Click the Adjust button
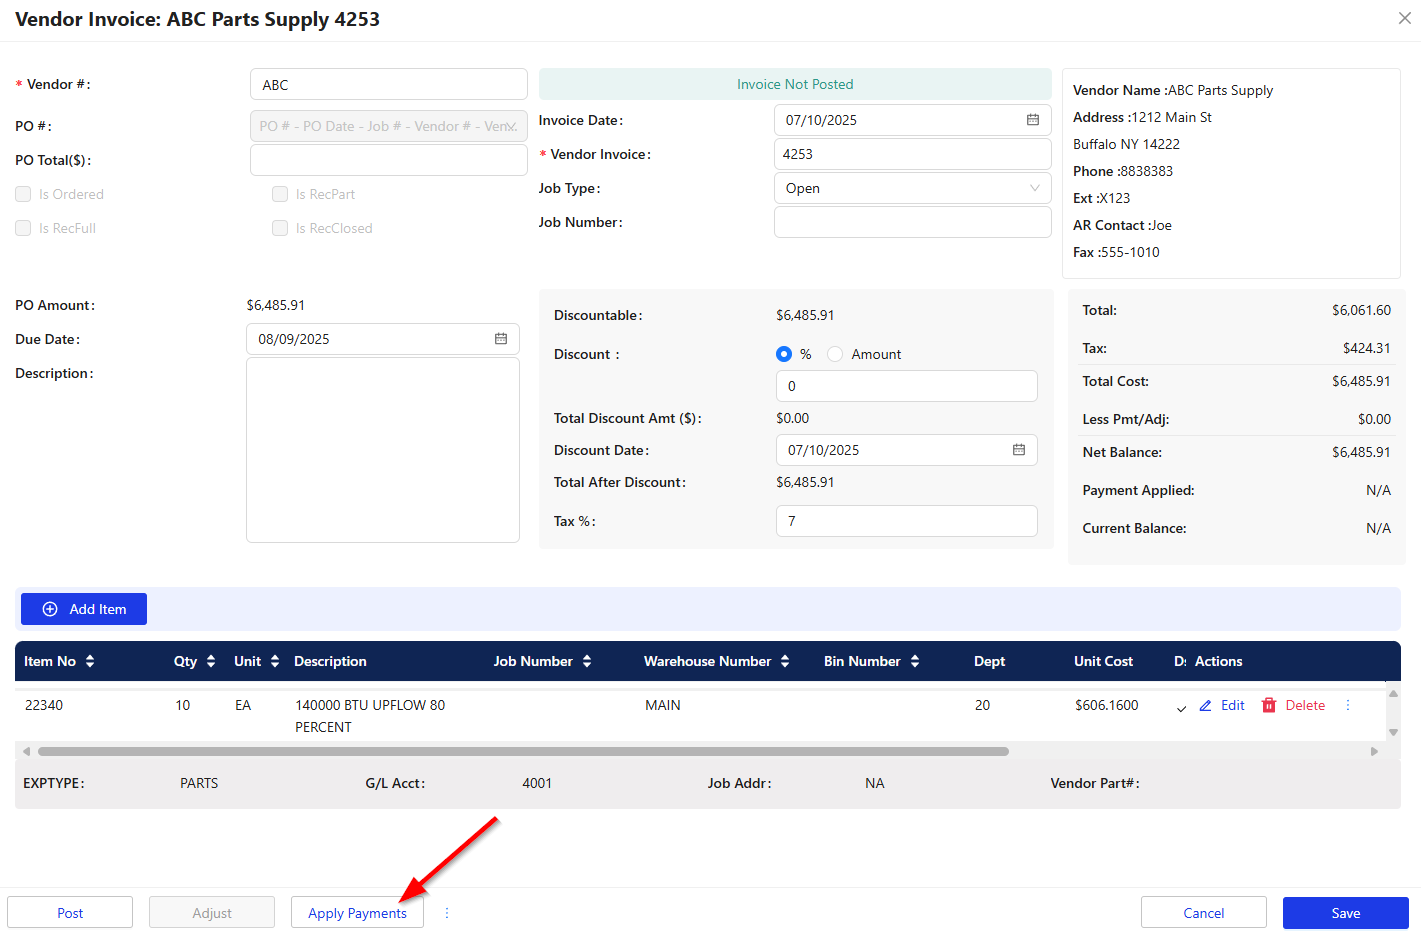The image size is (1421, 943). (212, 913)
